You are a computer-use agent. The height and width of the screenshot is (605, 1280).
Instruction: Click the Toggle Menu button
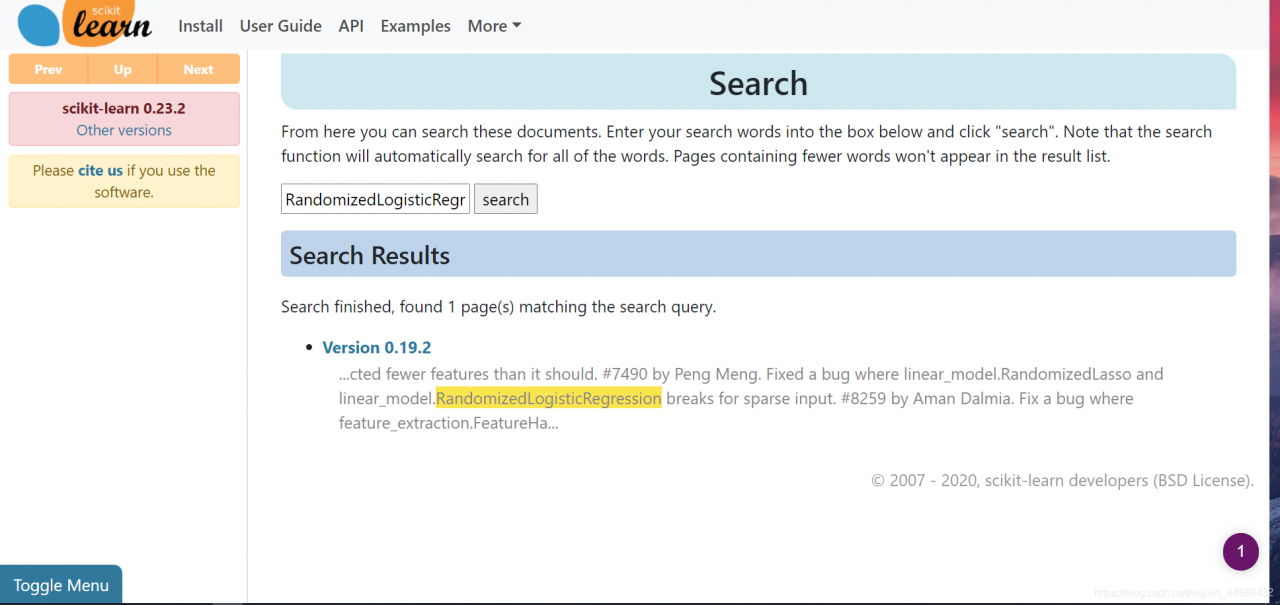pos(61,585)
